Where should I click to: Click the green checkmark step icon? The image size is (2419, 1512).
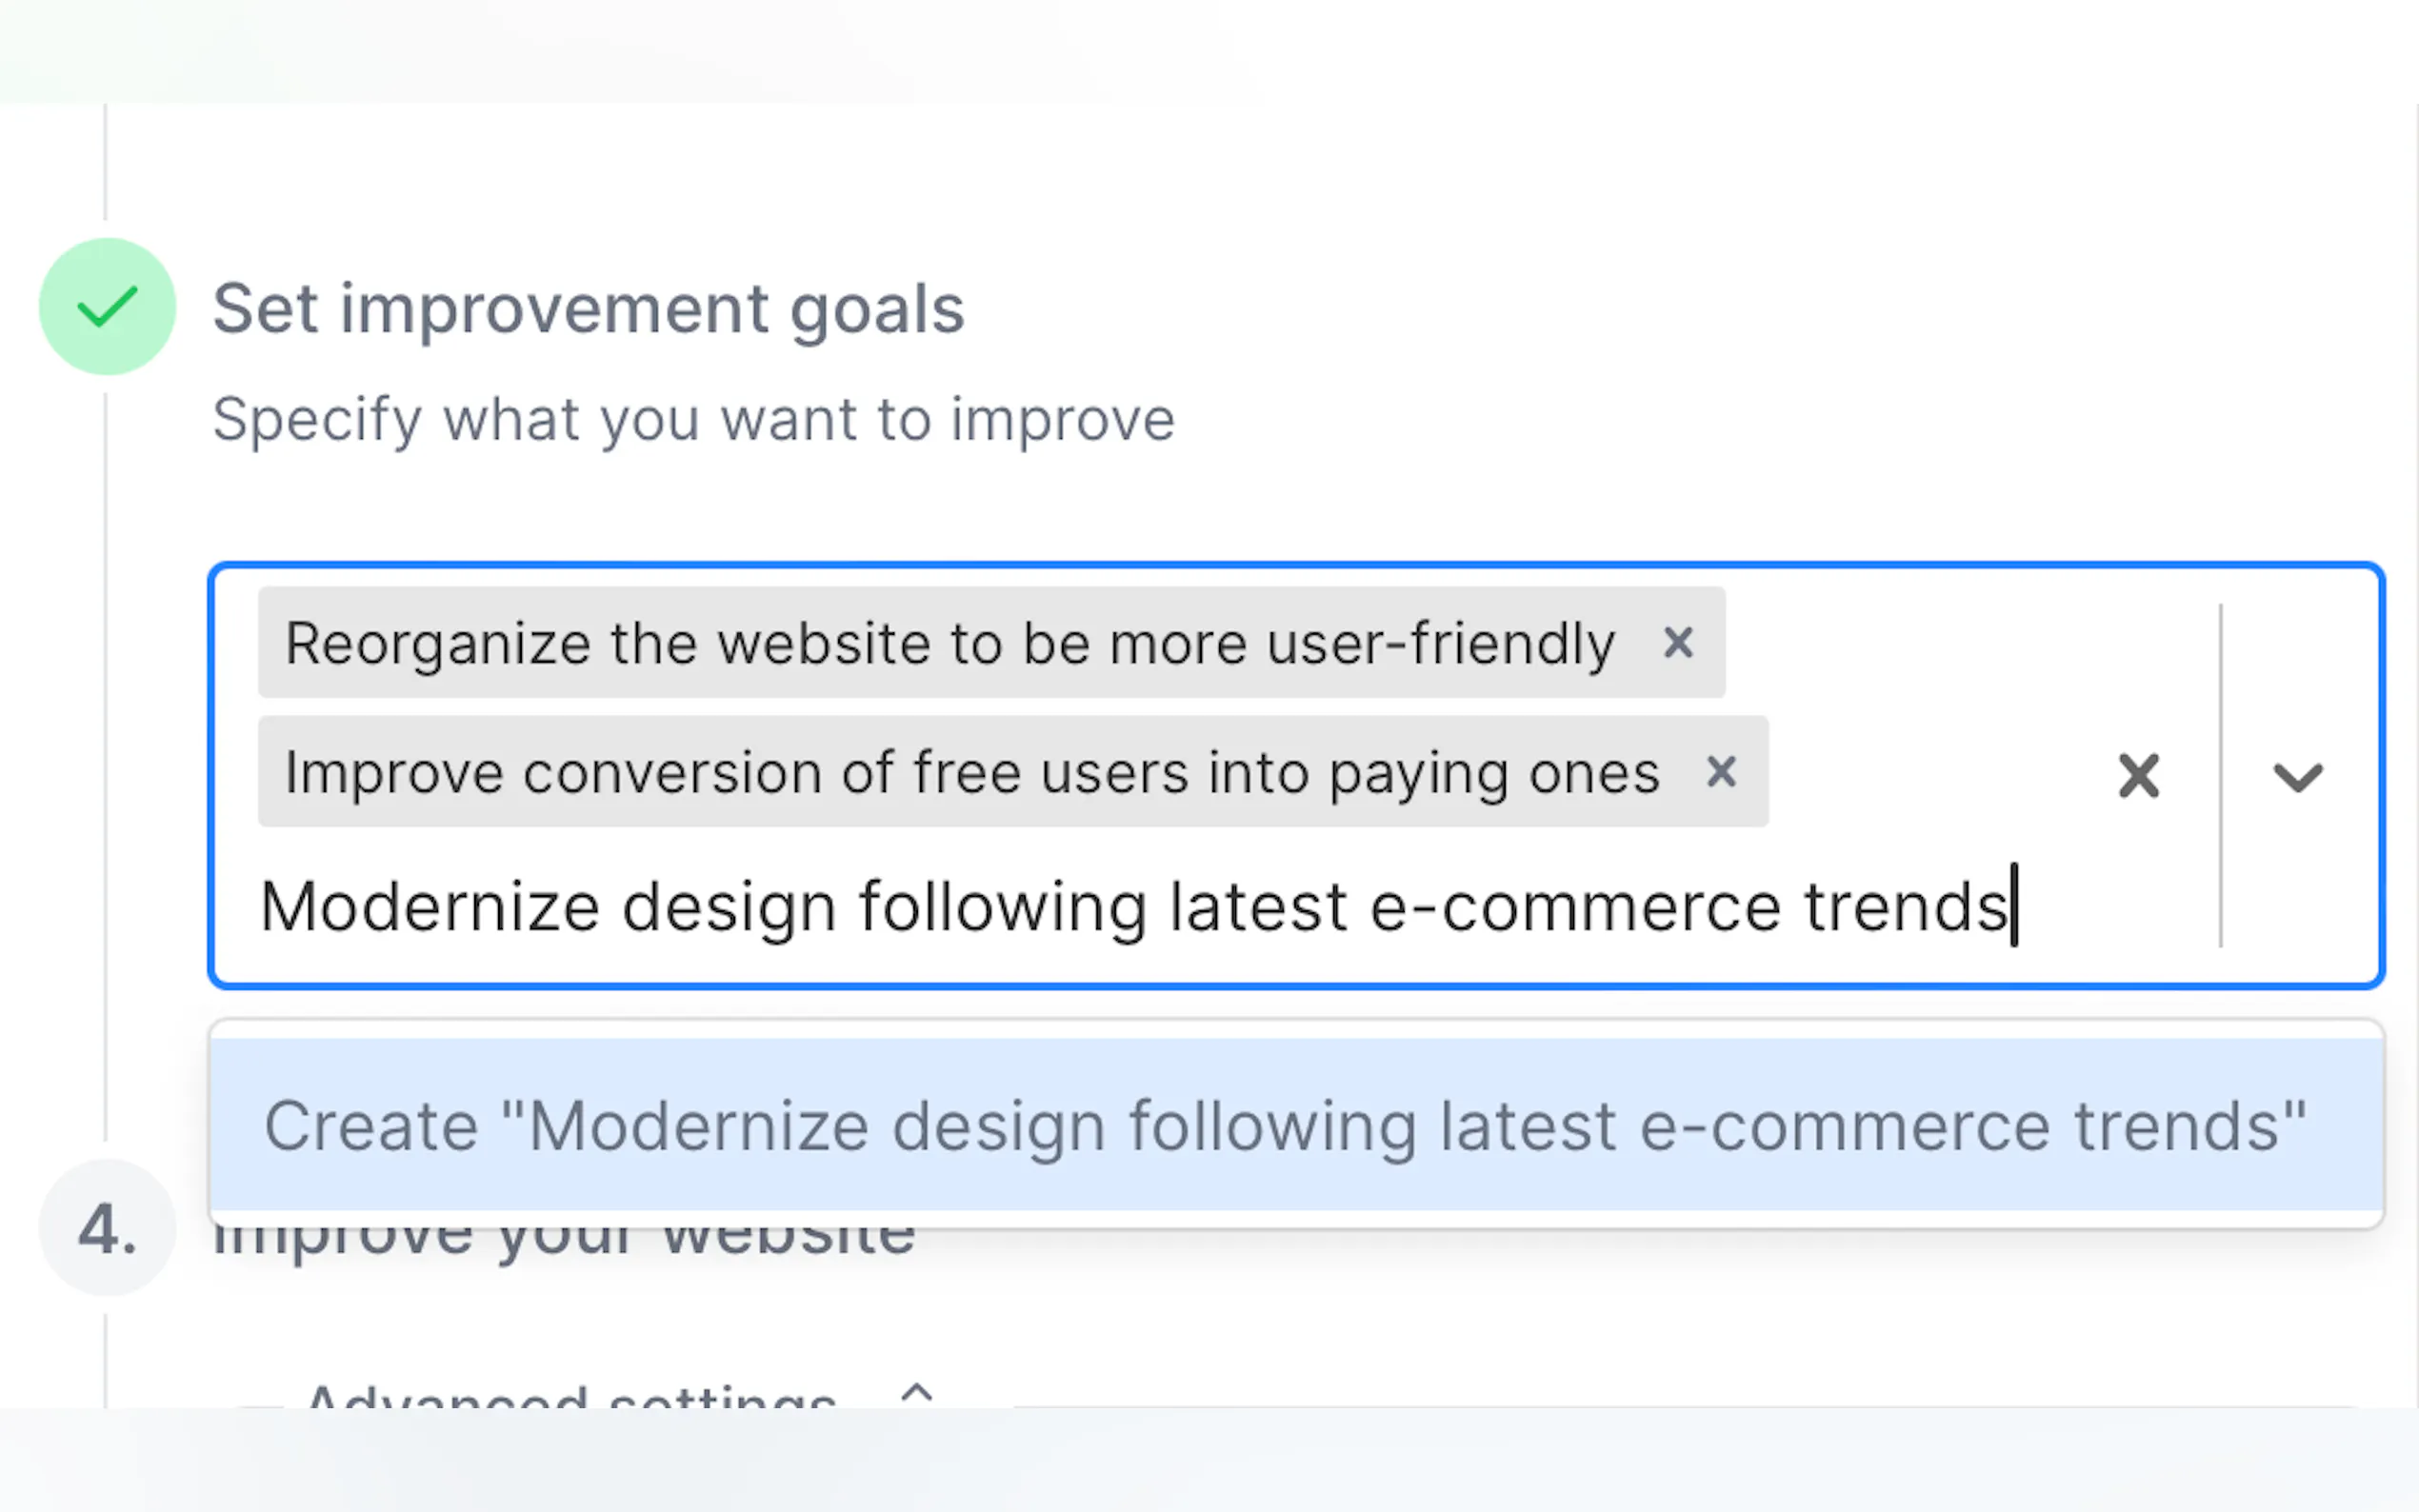tap(107, 306)
